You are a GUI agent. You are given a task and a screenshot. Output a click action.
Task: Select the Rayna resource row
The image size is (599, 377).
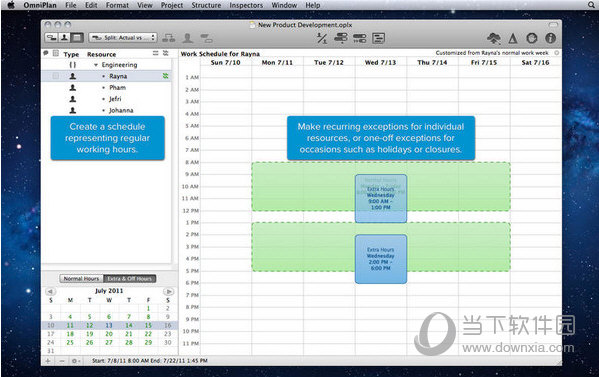(x=106, y=76)
